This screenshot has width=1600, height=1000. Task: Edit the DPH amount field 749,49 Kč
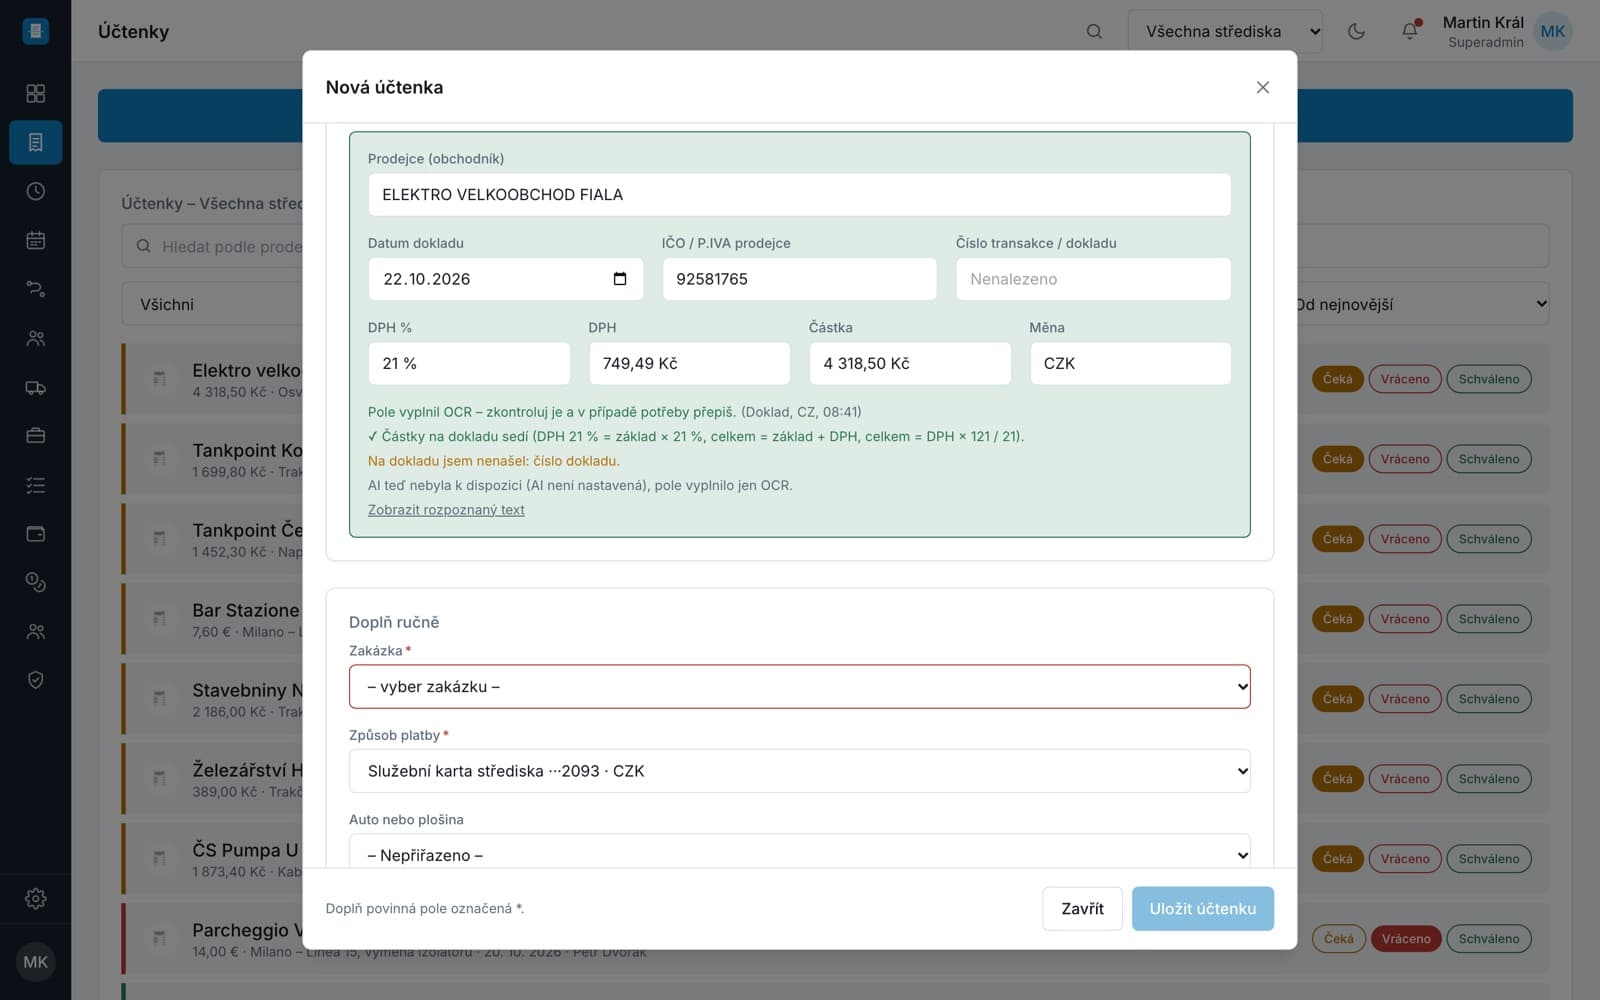(x=690, y=364)
